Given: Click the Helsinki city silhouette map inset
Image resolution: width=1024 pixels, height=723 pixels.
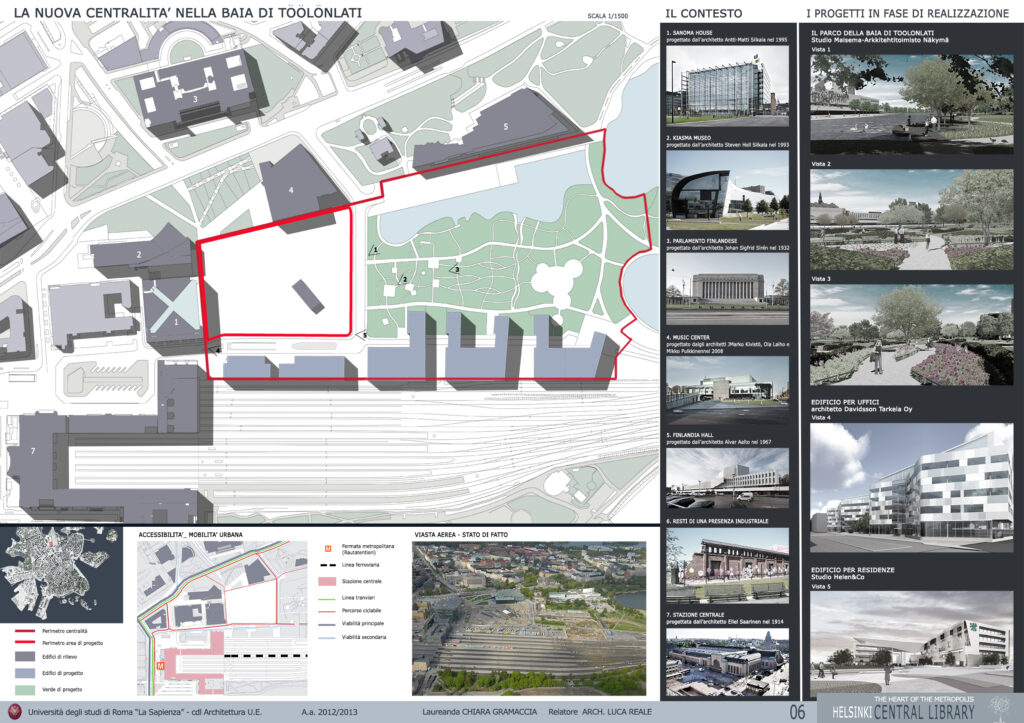Looking at the screenshot, I should (x=62, y=573).
